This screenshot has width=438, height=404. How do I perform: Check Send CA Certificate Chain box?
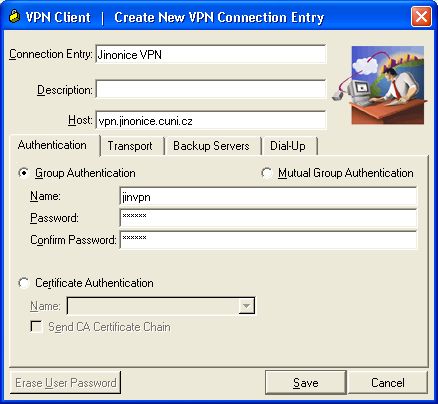[x=36, y=327]
